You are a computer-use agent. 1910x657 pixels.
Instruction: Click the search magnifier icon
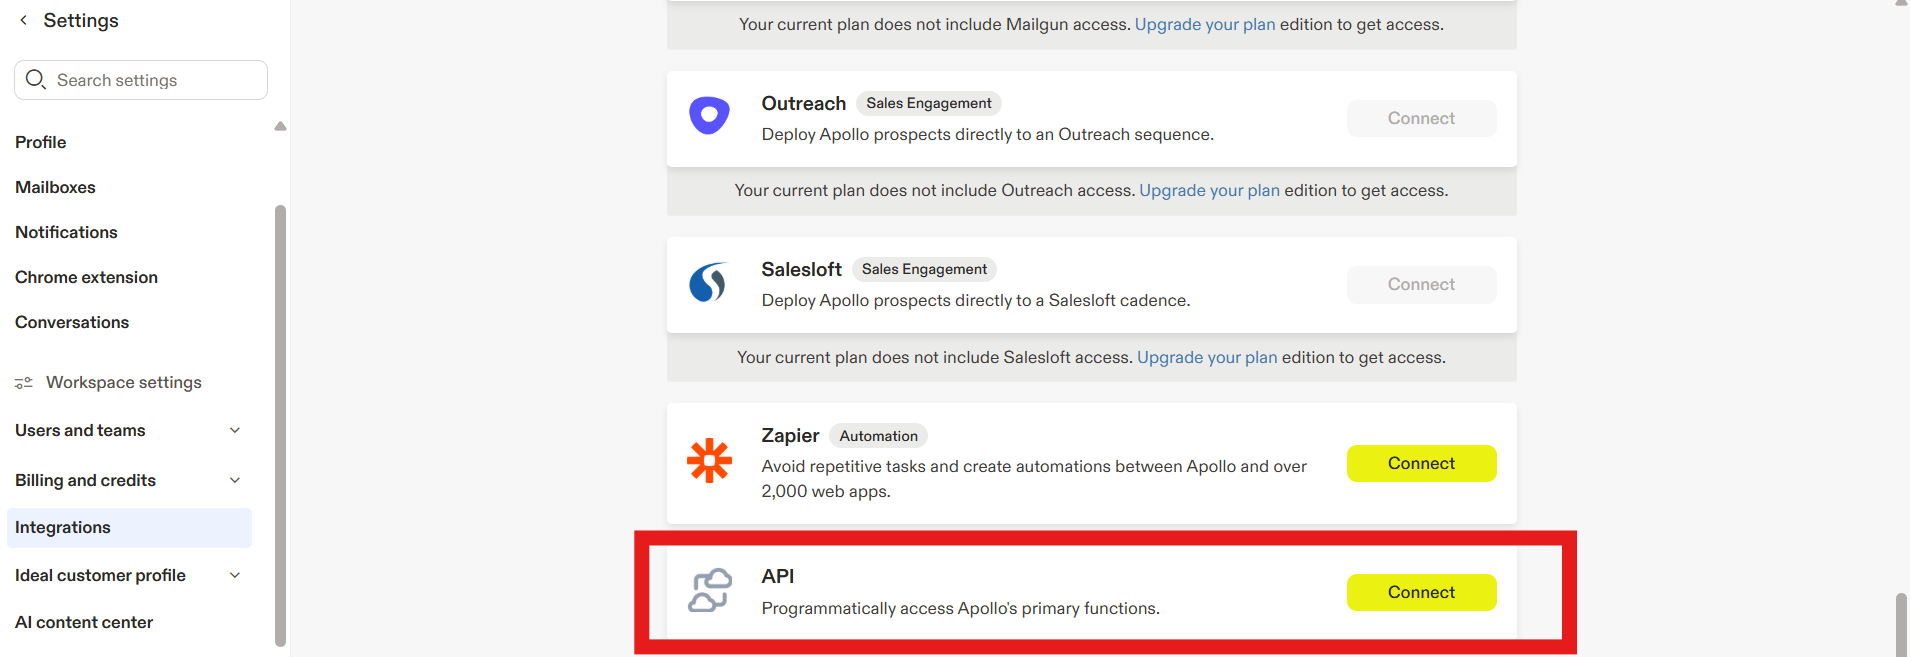[x=36, y=80]
